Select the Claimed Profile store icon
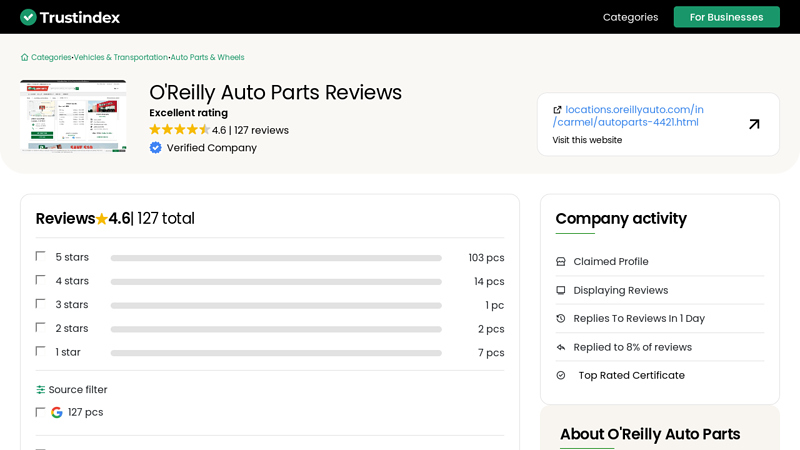Image resolution: width=800 pixels, height=450 pixels. [561, 262]
